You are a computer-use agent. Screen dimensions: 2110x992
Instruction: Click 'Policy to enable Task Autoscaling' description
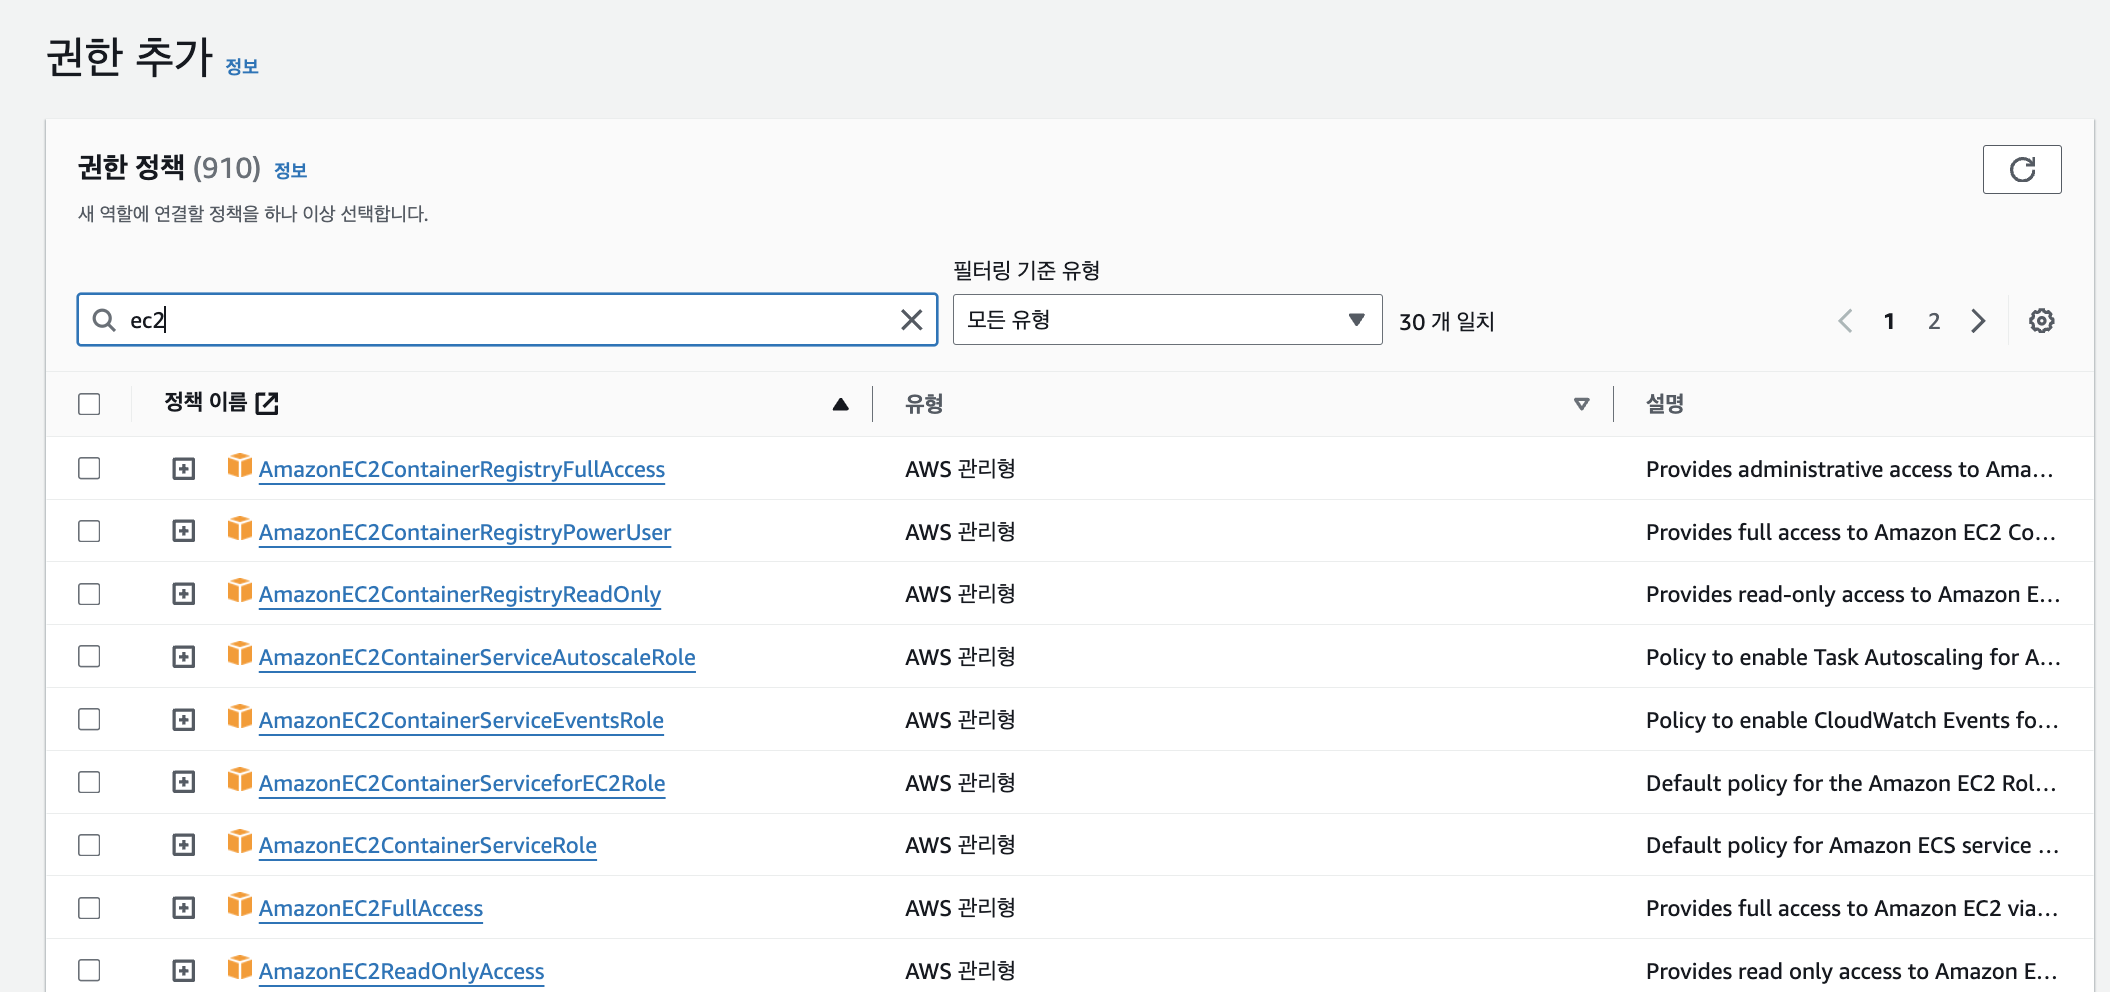click(1853, 657)
